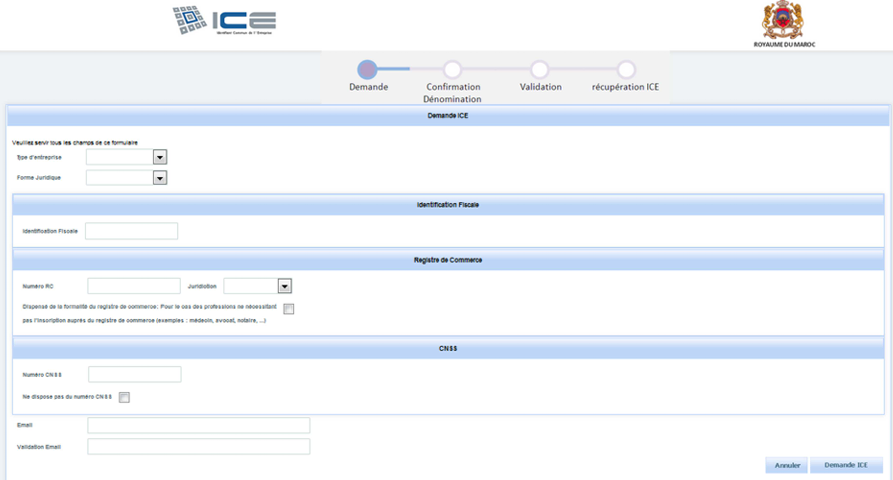Click into the Numéro RC field
The height and width of the screenshot is (480, 893).
pyautogui.click(x=134, y=286)
